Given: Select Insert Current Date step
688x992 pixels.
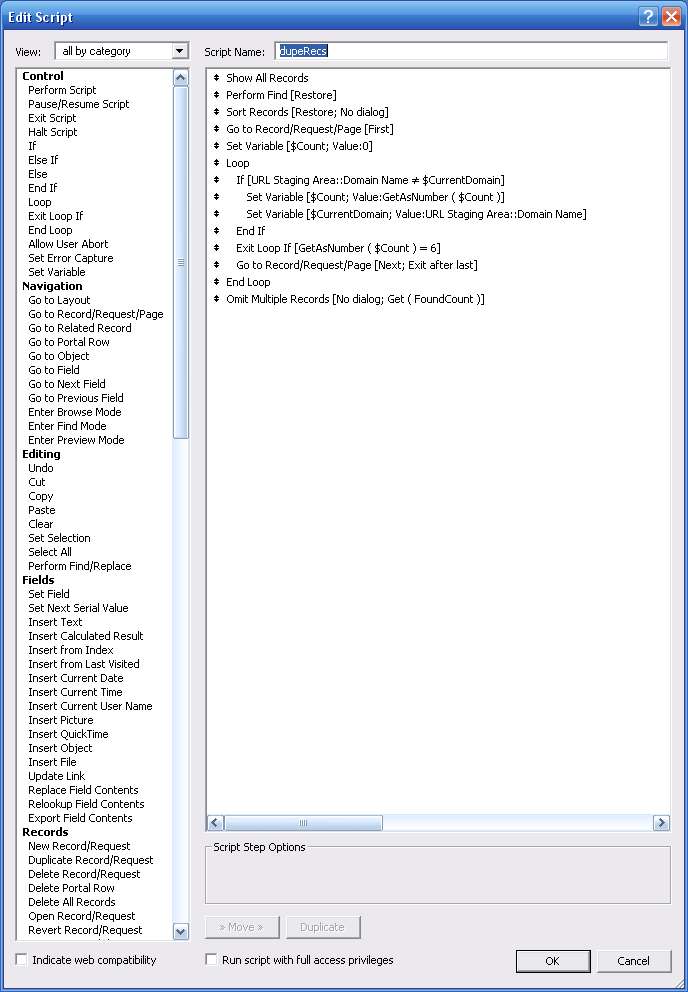Looking at the screenshot, I should [x=76, y=678].
